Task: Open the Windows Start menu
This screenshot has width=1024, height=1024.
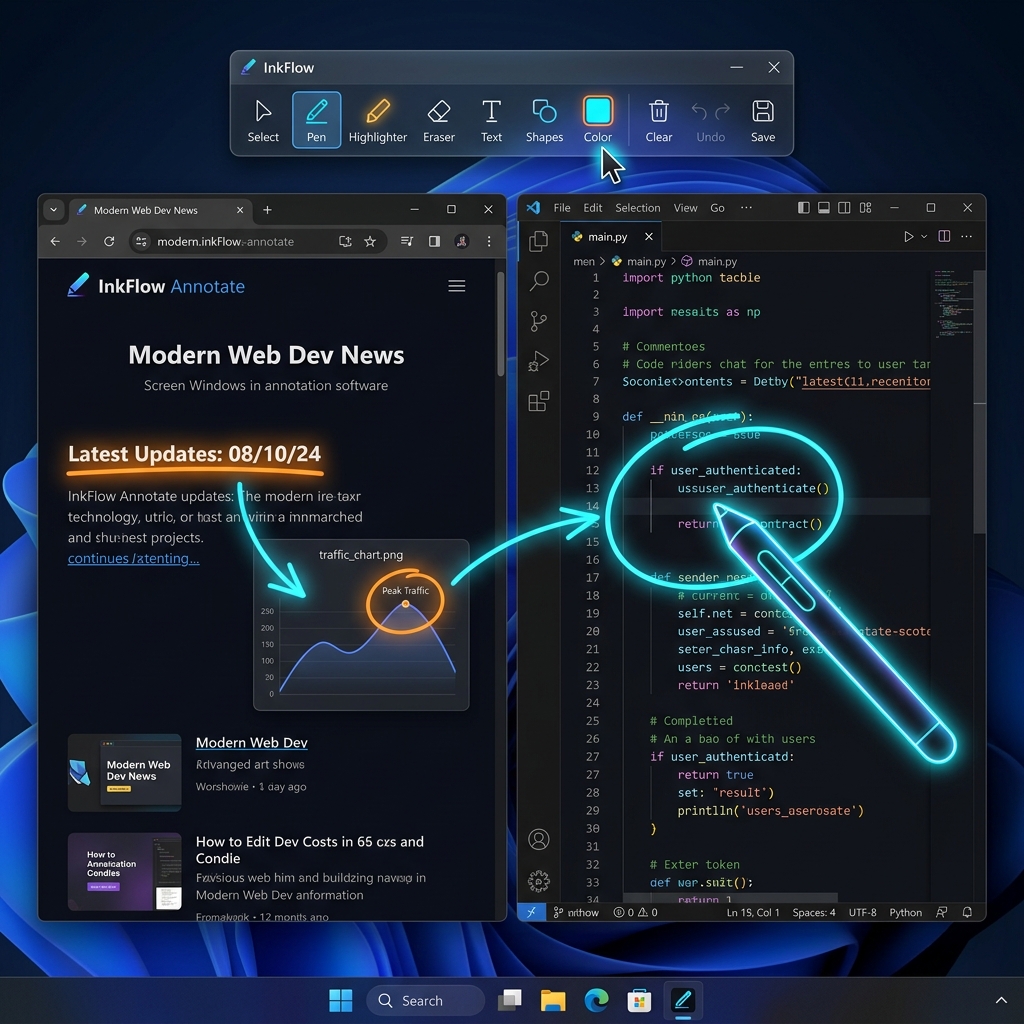Action: [x=341, y=1000]
